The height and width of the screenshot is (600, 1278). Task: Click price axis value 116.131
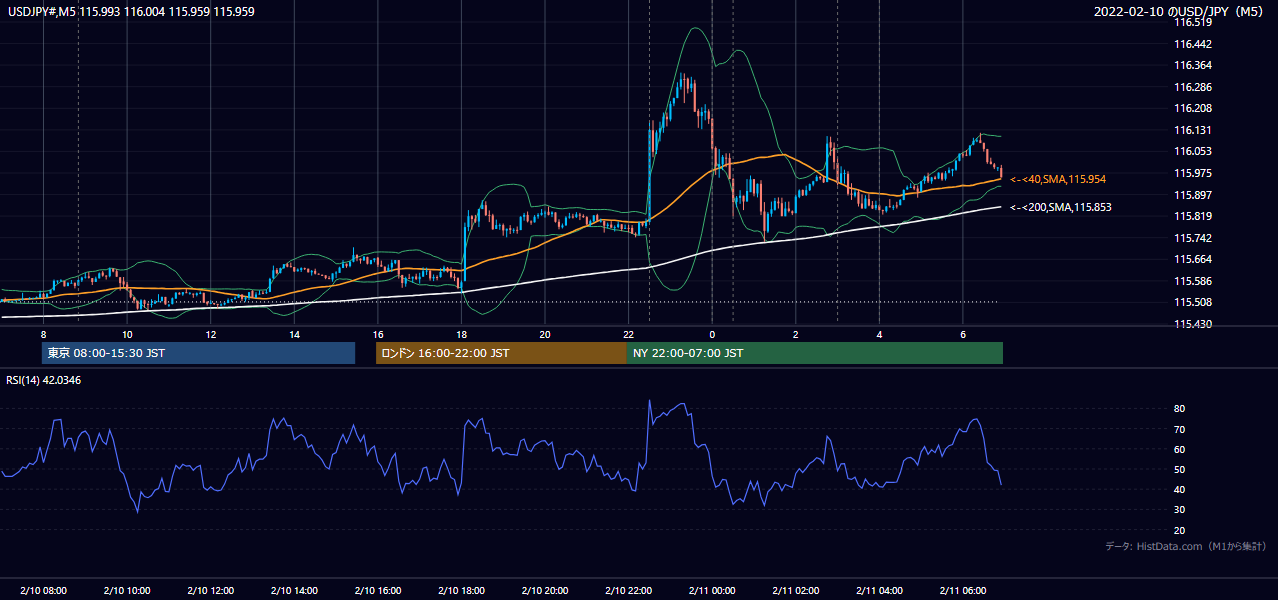point(1193,130)
